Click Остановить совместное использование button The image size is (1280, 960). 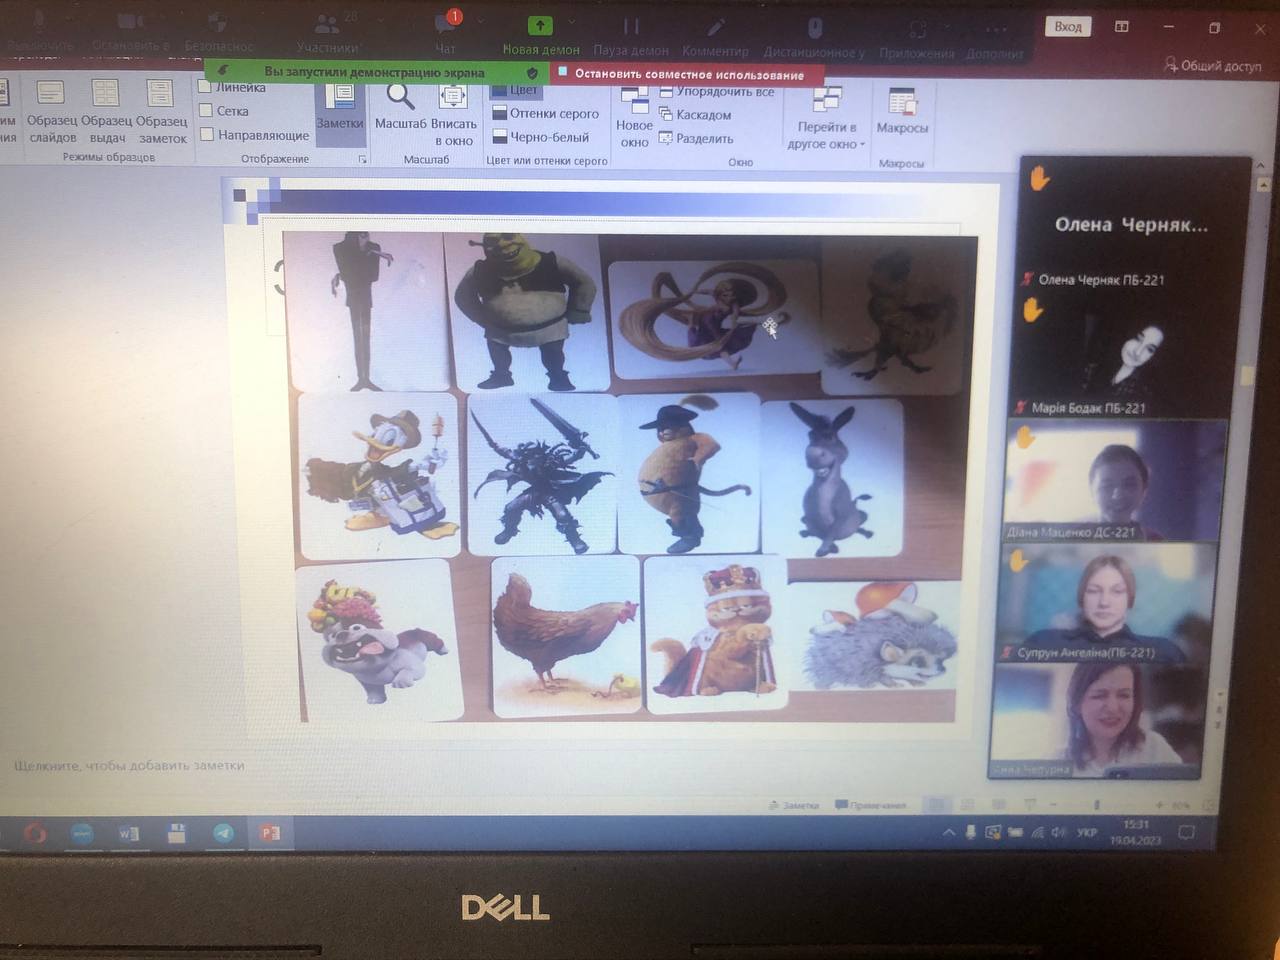(688, 74)
